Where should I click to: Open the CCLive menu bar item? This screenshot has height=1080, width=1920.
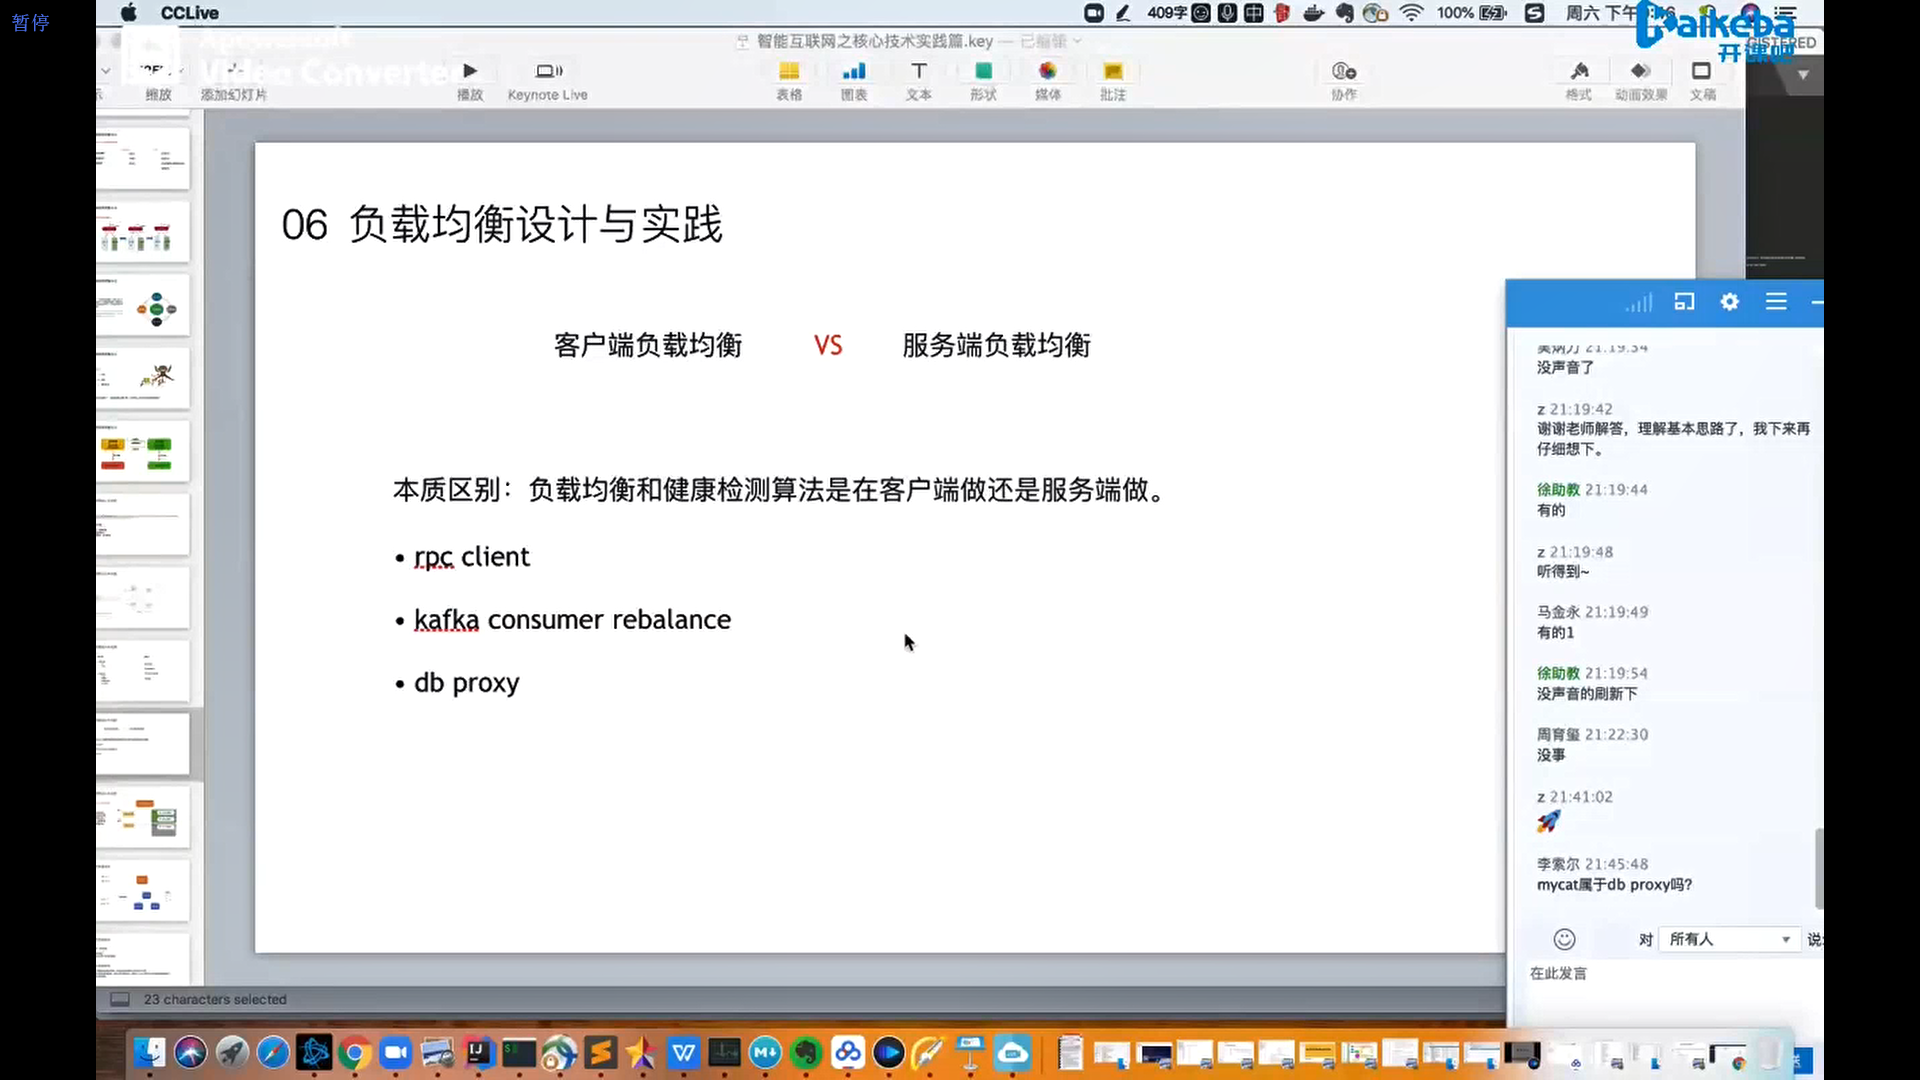point(189,13)
